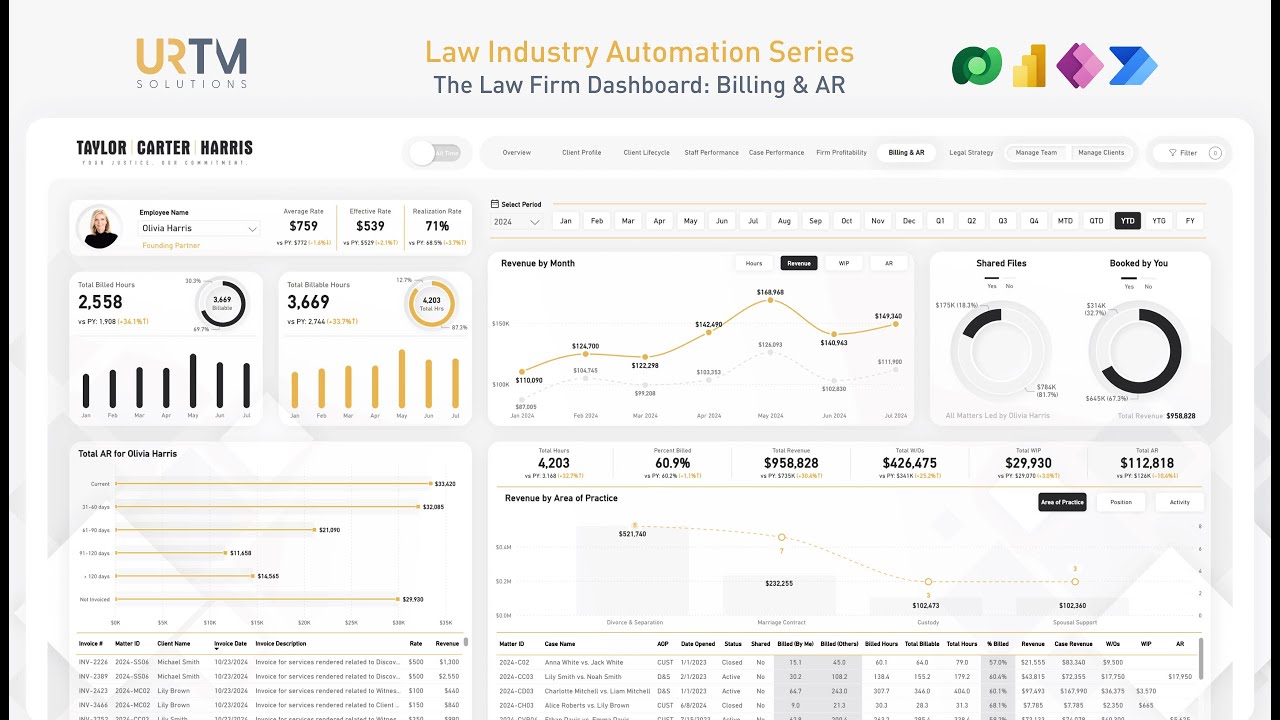
Task: Select the YTD period button
Action: (x=1128, y=221)
